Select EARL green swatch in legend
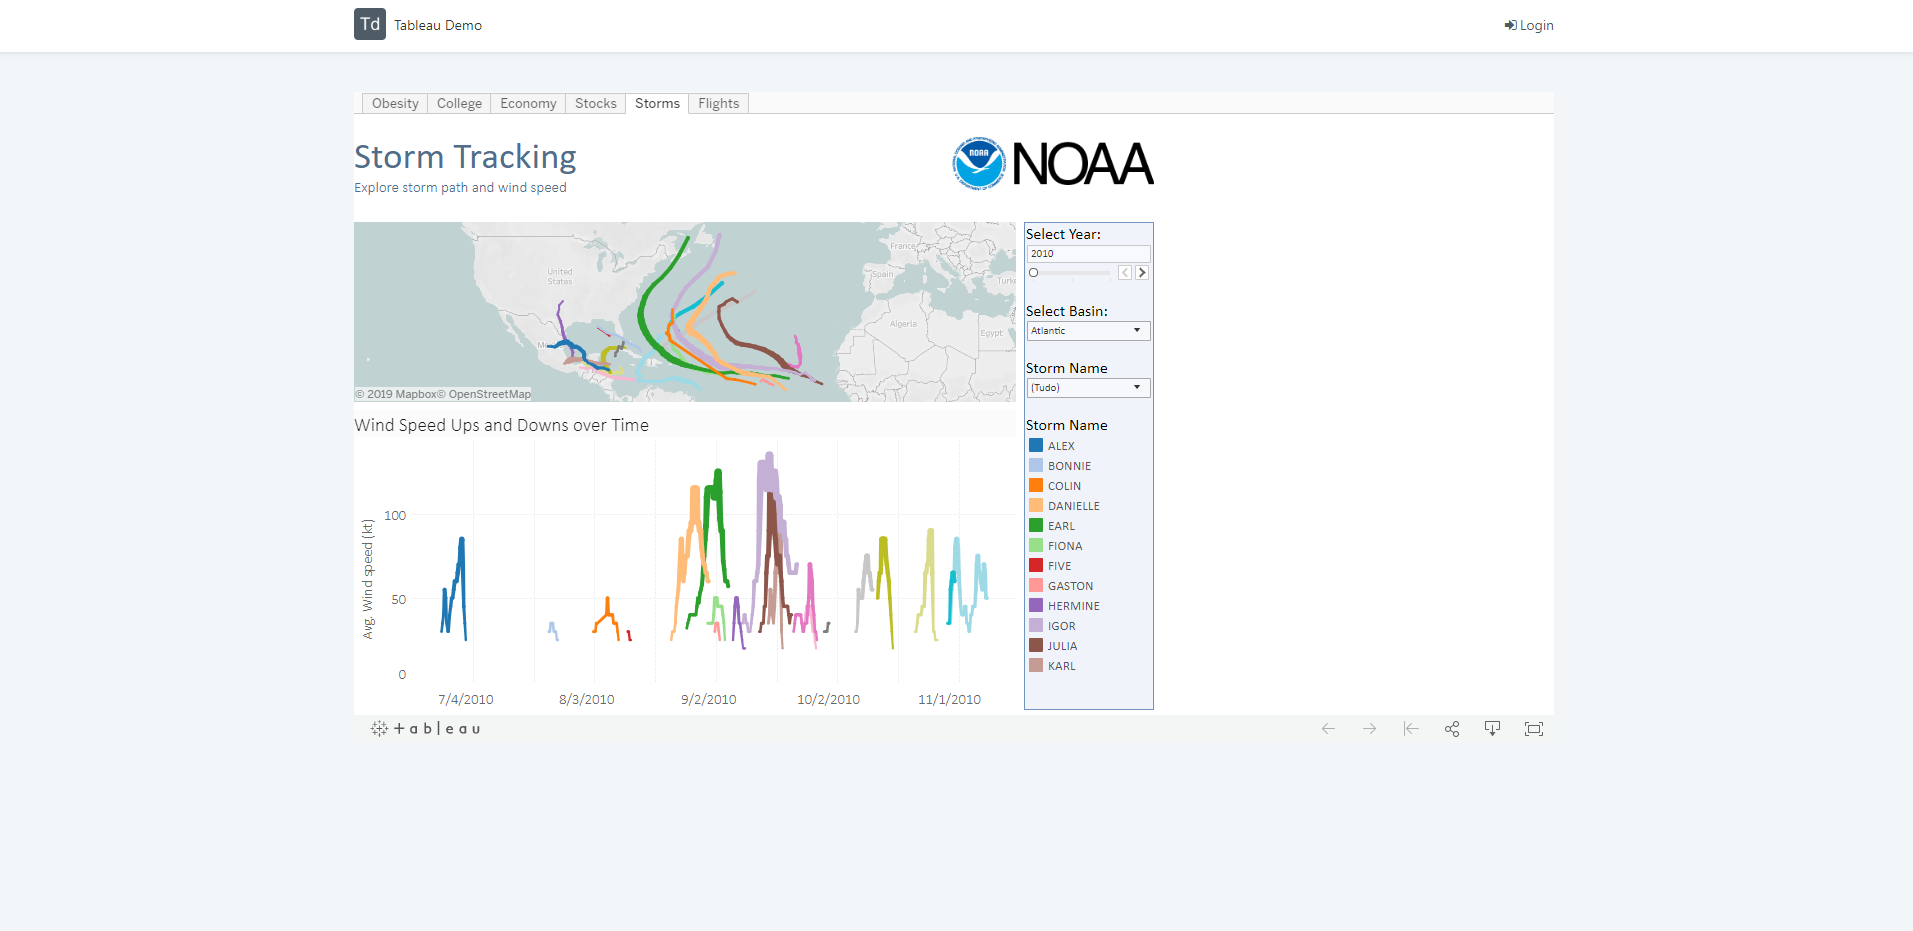The width and height of the screenshot is (1913, 931). pyautogui.click(x=1036, y=525)
